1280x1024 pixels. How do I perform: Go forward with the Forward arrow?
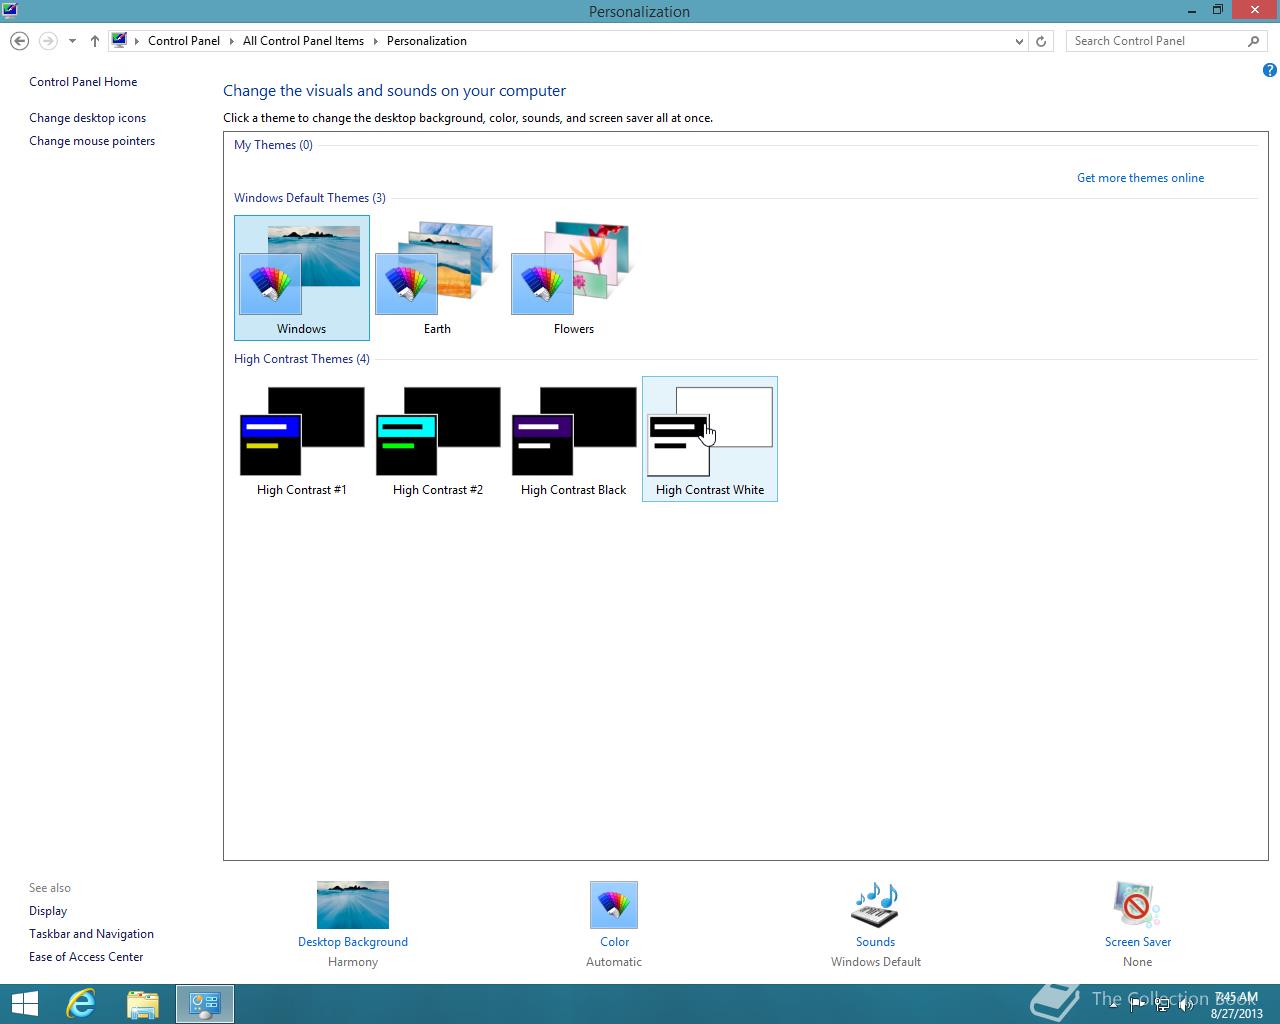[x=47, y=41]
